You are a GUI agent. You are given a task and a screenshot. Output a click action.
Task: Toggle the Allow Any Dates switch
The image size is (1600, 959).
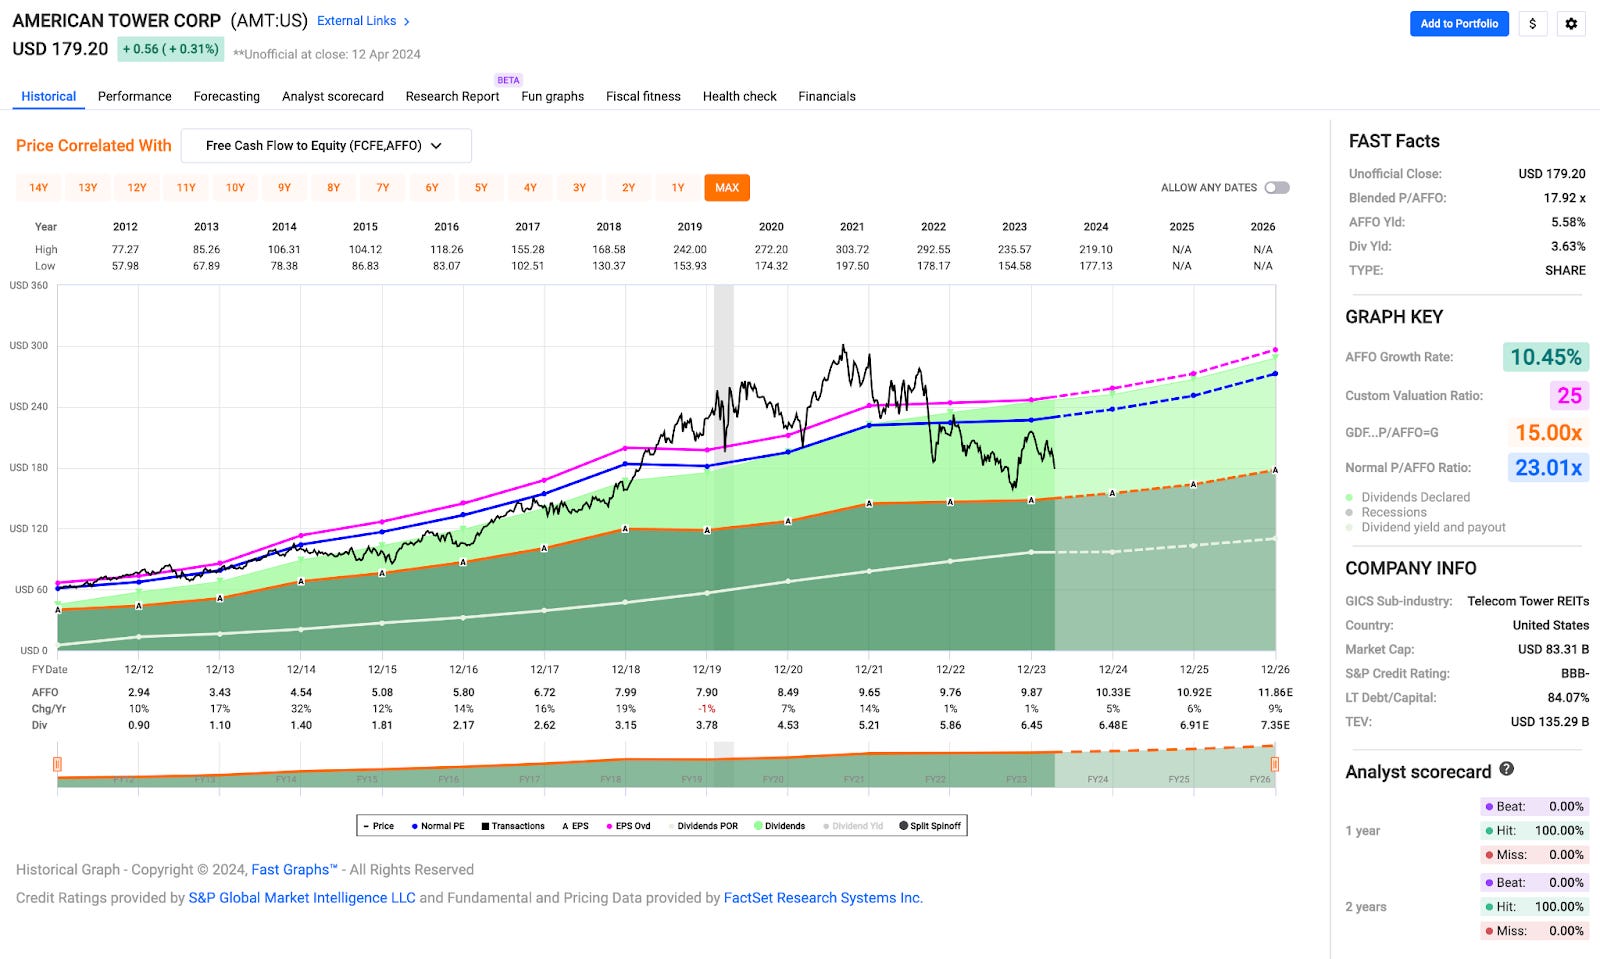point(1277,188)
